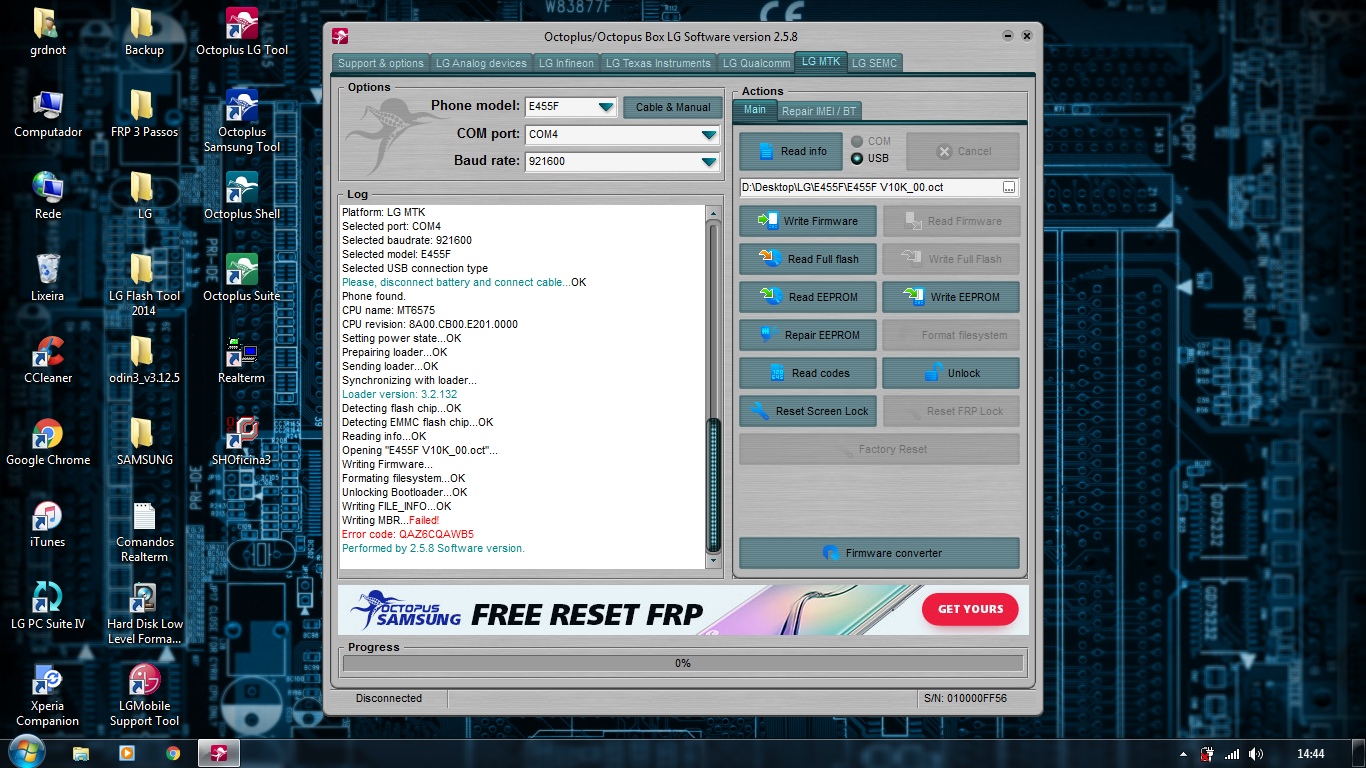Click the Write Firmware button
This screenshot has width=1366, height=768.
click(808, 221)
